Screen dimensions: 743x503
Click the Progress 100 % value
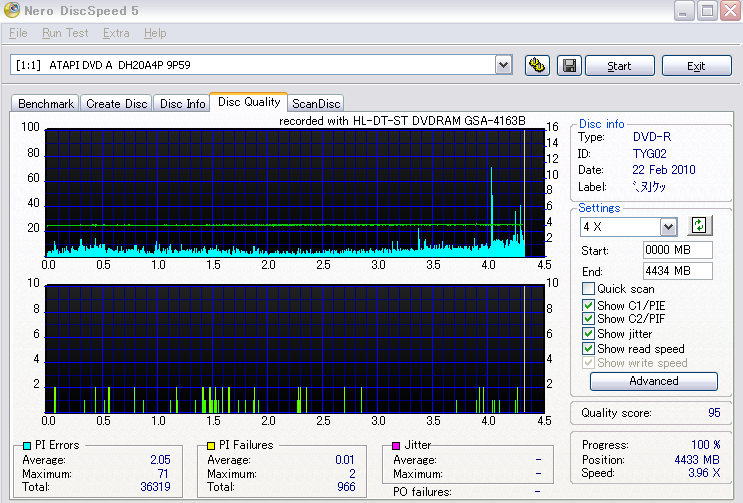(706, 444)
